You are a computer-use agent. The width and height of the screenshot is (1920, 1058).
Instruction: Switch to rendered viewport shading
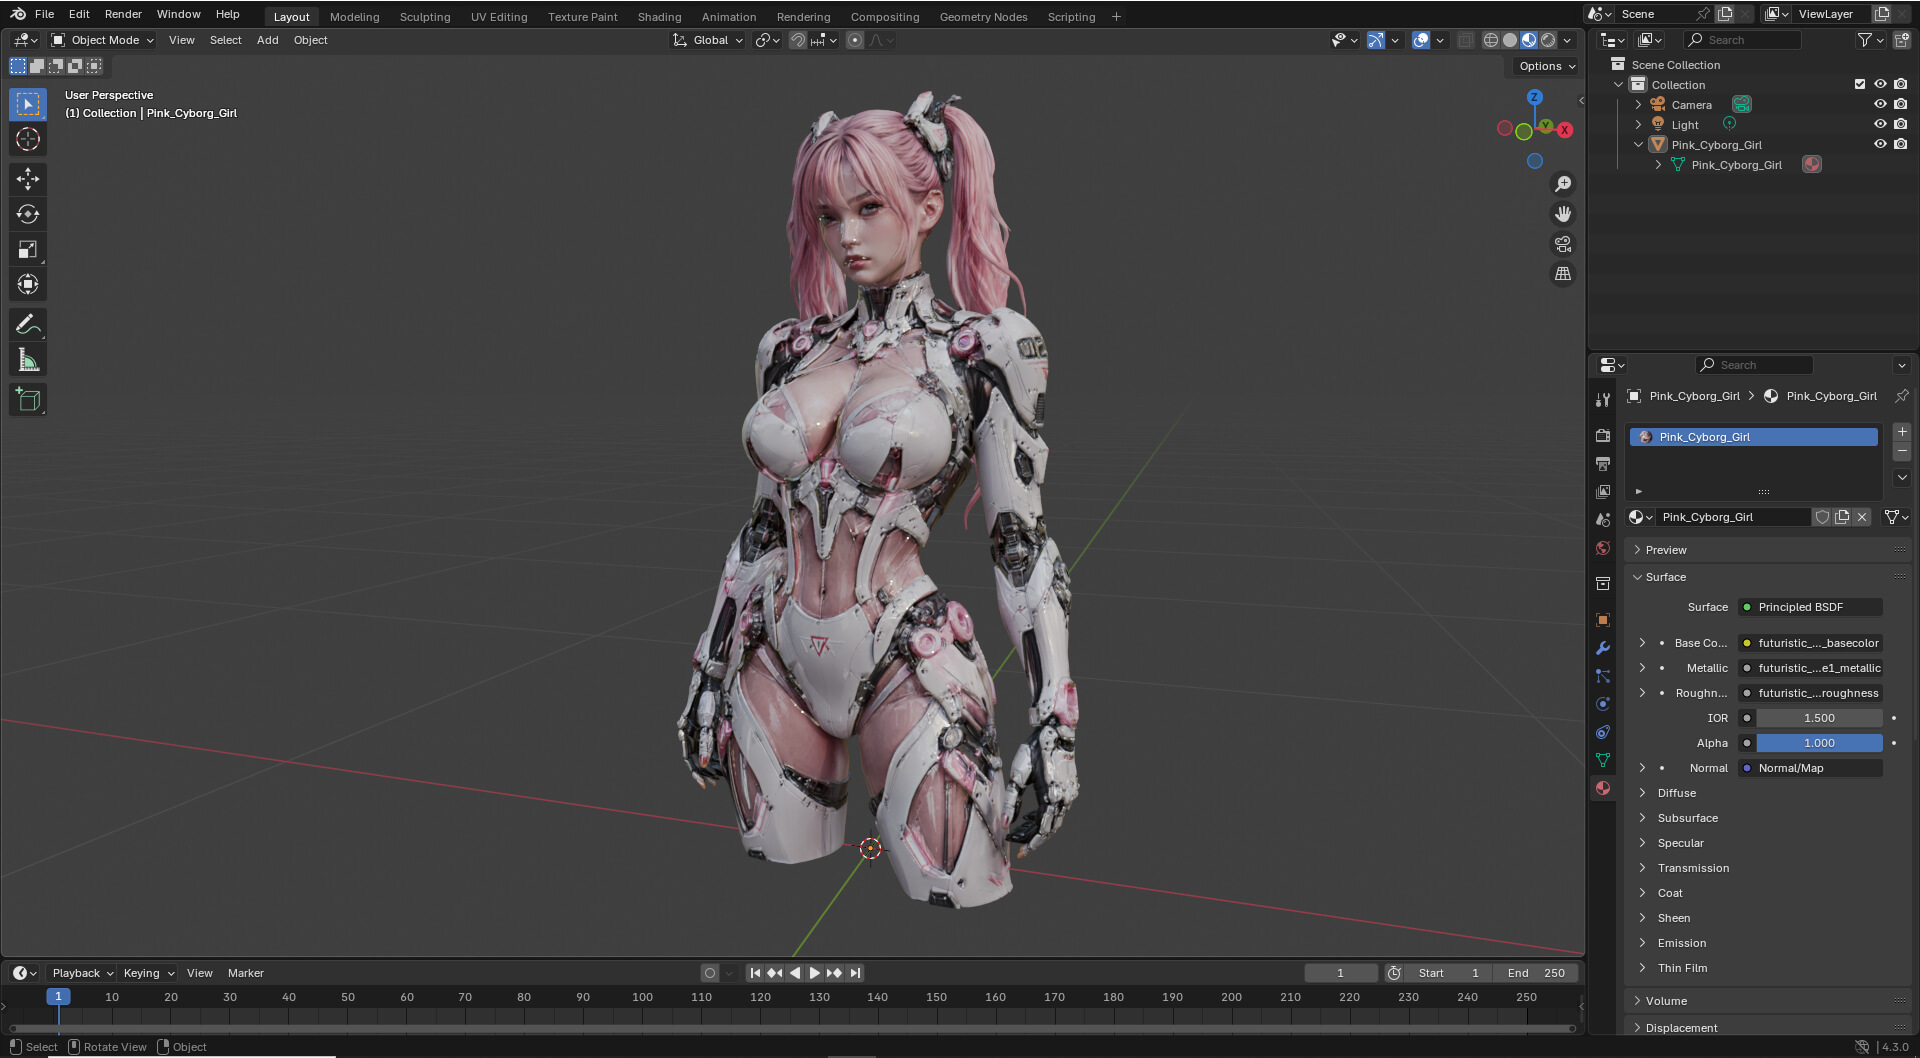point(1548,40)
